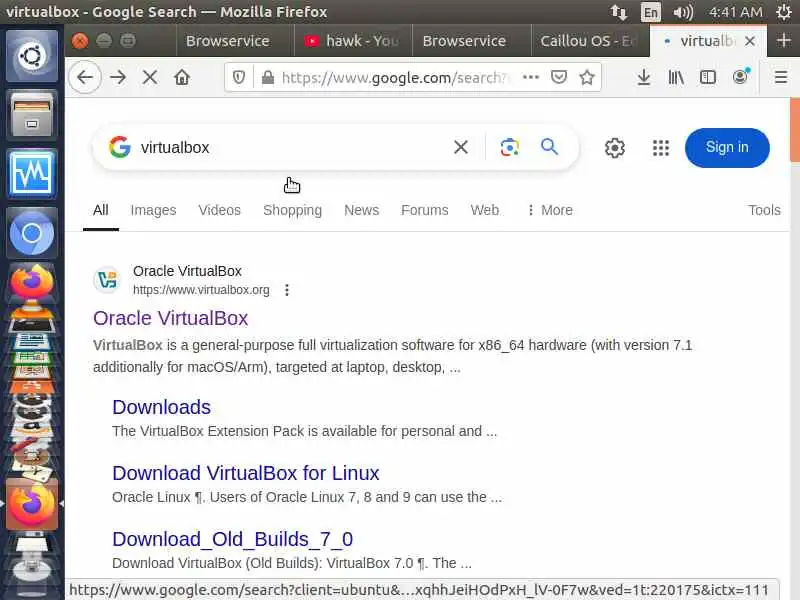800x600 pixels.
Task: Open the power session menu
Action: 784,12
